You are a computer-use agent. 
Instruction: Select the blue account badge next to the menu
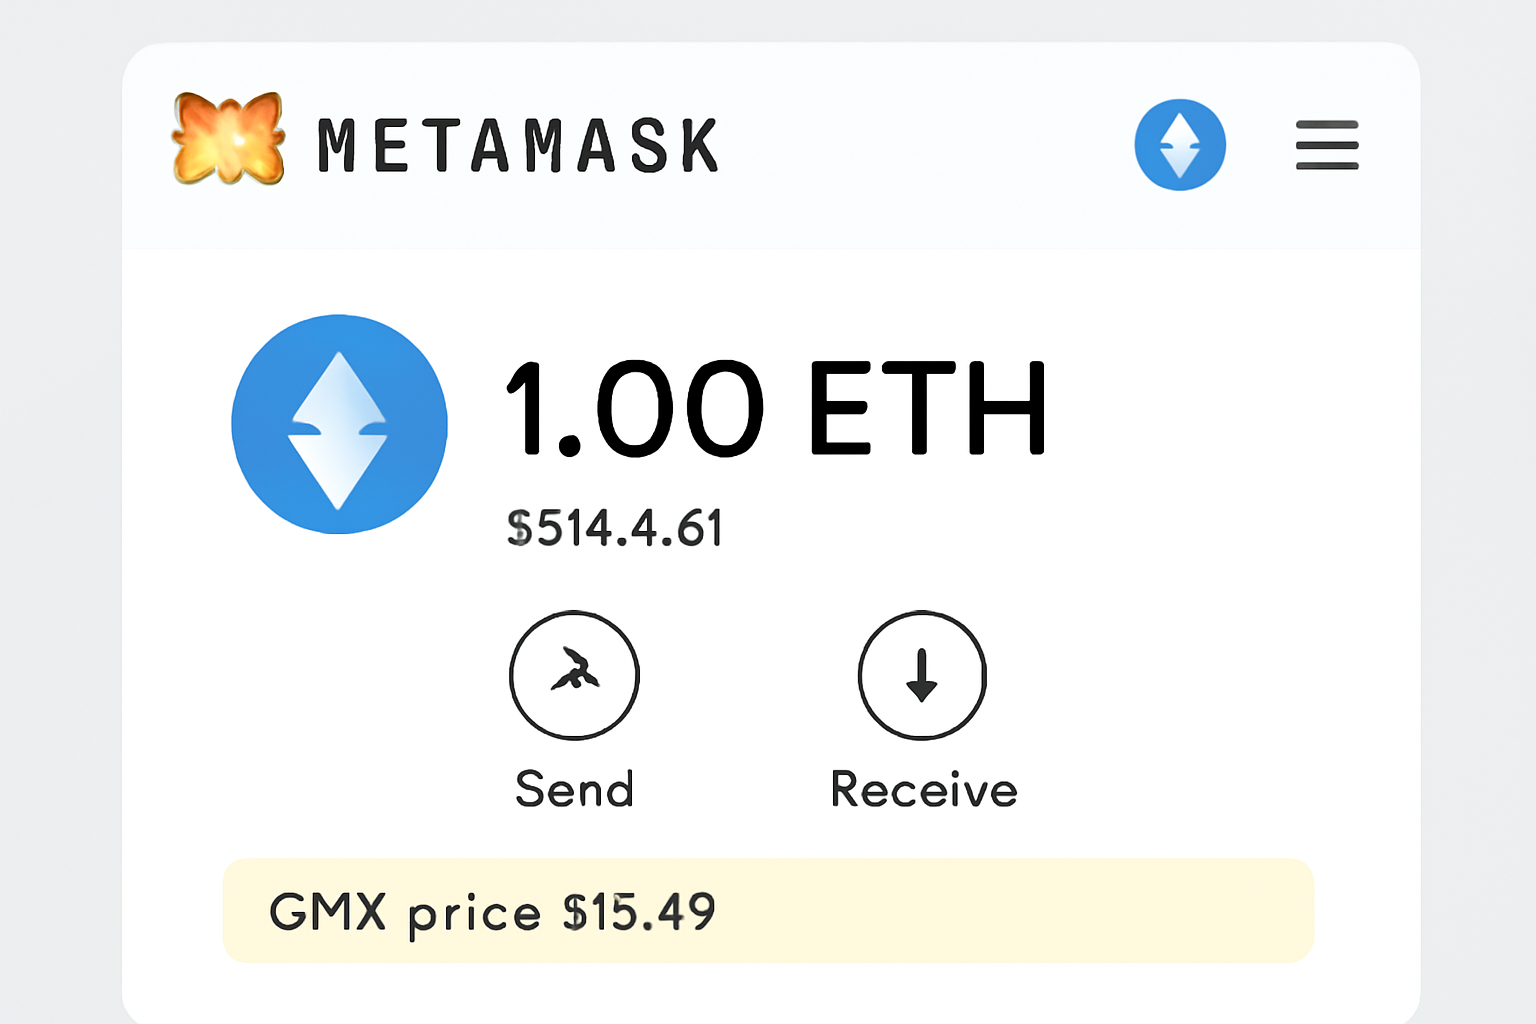coord(1180,143)
